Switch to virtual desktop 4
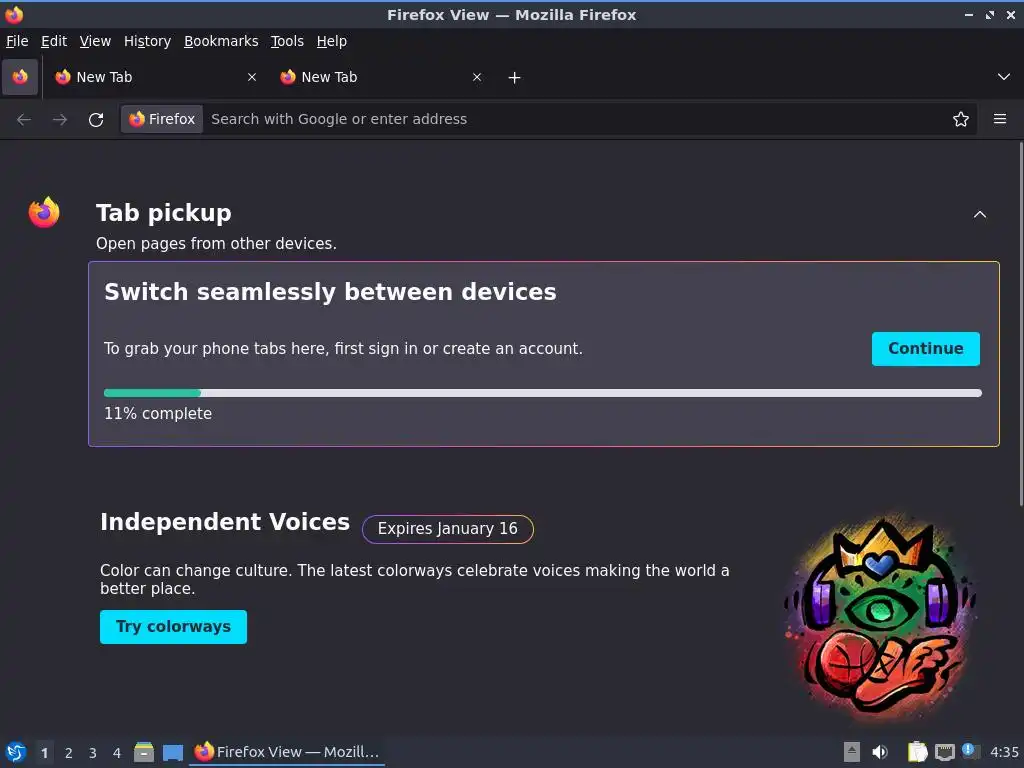 tap(117, 753)
